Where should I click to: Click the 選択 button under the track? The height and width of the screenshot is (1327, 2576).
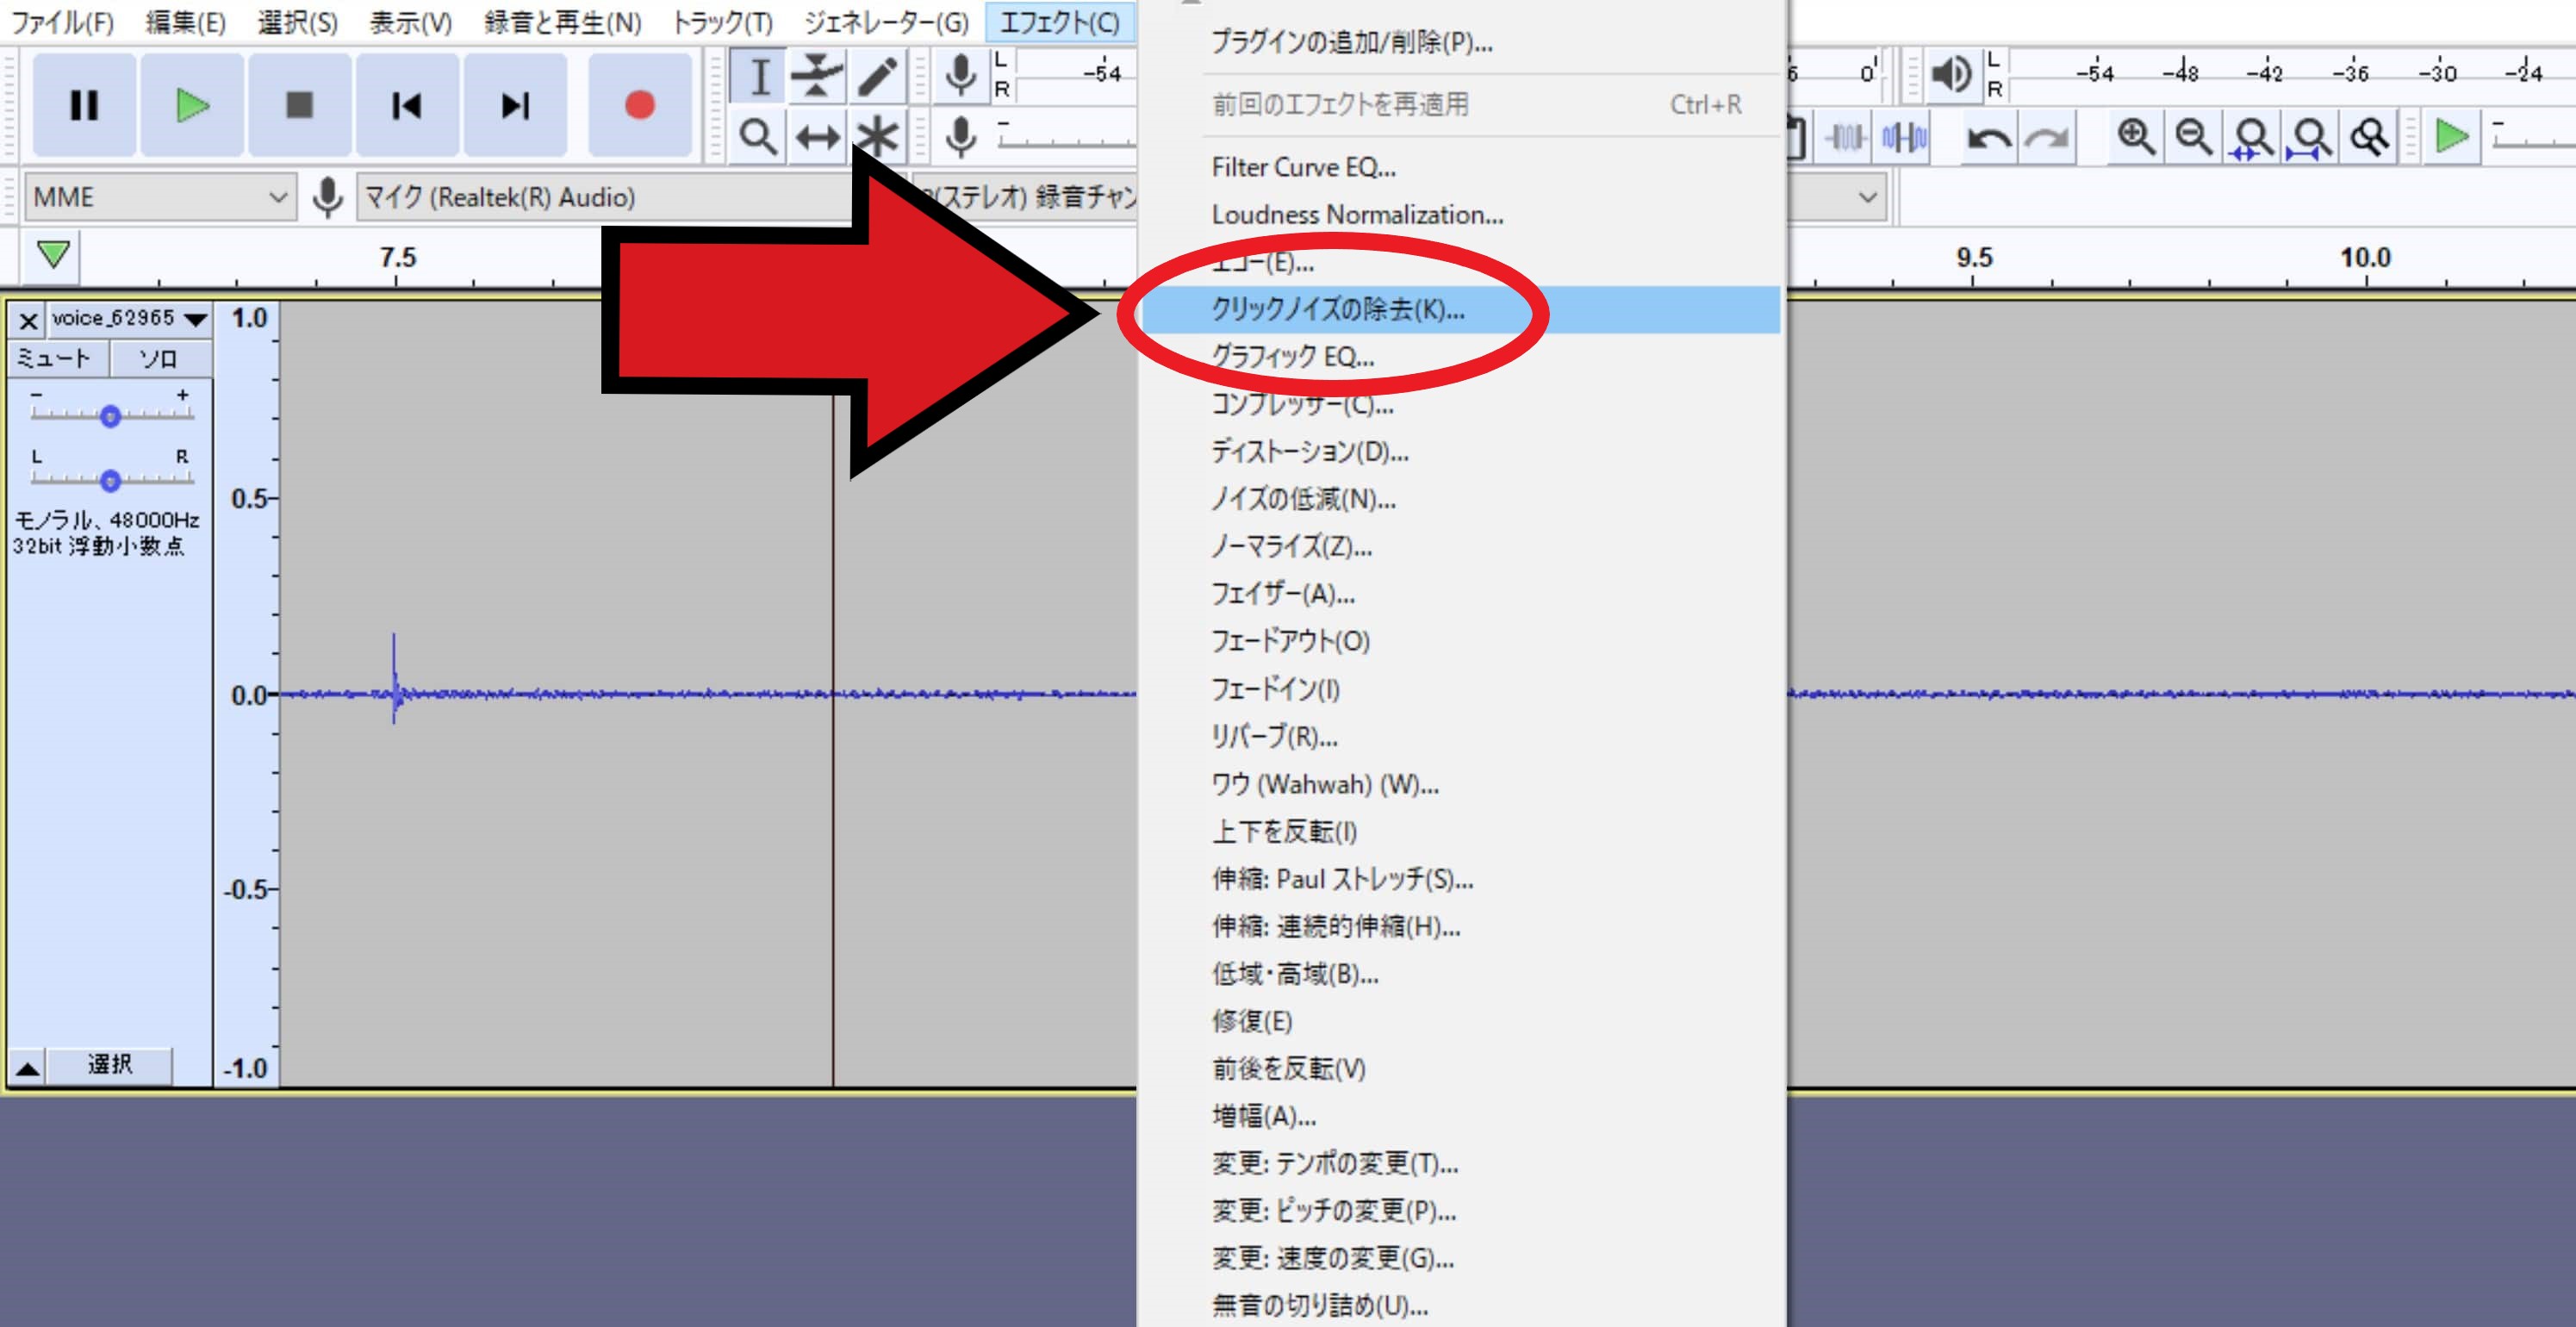(110, 1065)
